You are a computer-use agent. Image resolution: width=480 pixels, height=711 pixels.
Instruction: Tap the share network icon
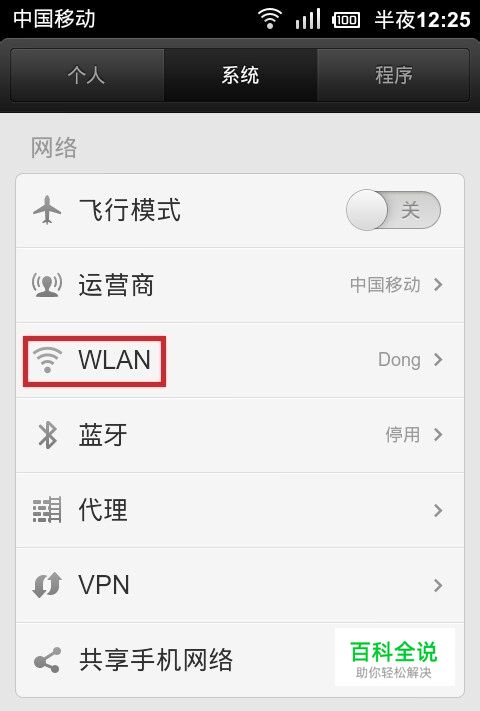(x=47, y=660)
